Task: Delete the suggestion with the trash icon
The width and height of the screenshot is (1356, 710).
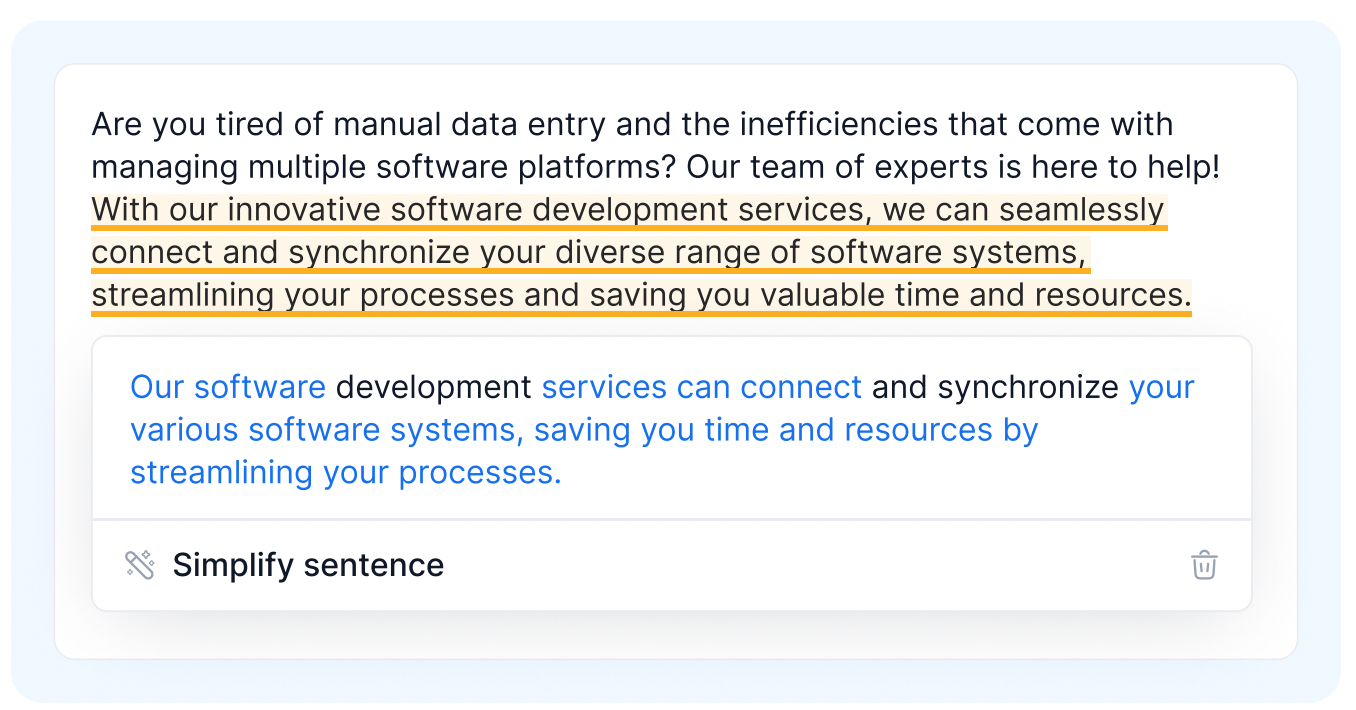Action: 1204,565
